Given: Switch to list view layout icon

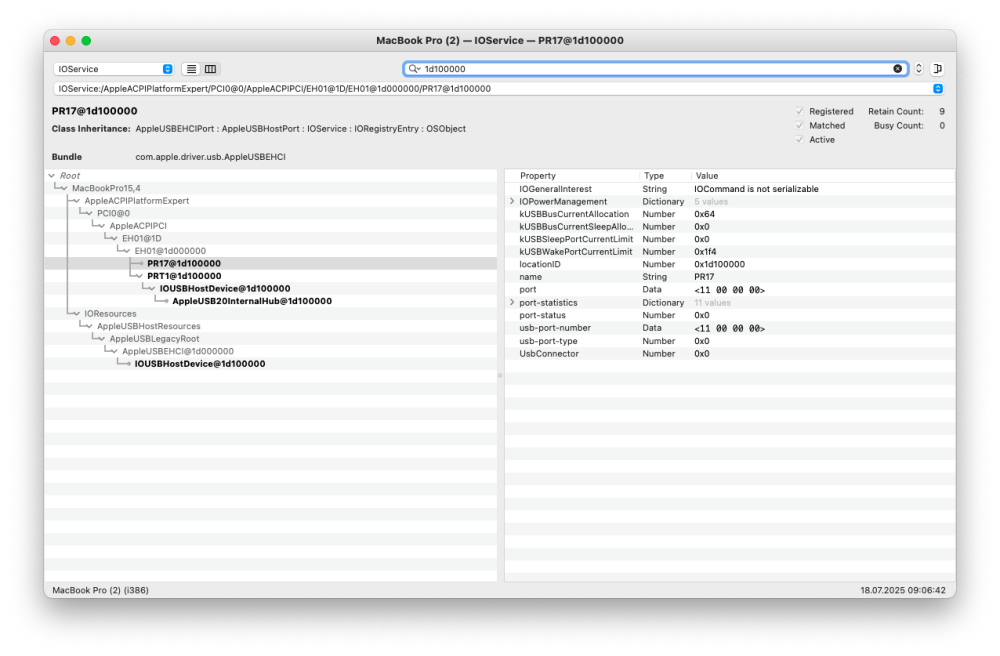Looking at the screenshot, I should click(191, 69).
